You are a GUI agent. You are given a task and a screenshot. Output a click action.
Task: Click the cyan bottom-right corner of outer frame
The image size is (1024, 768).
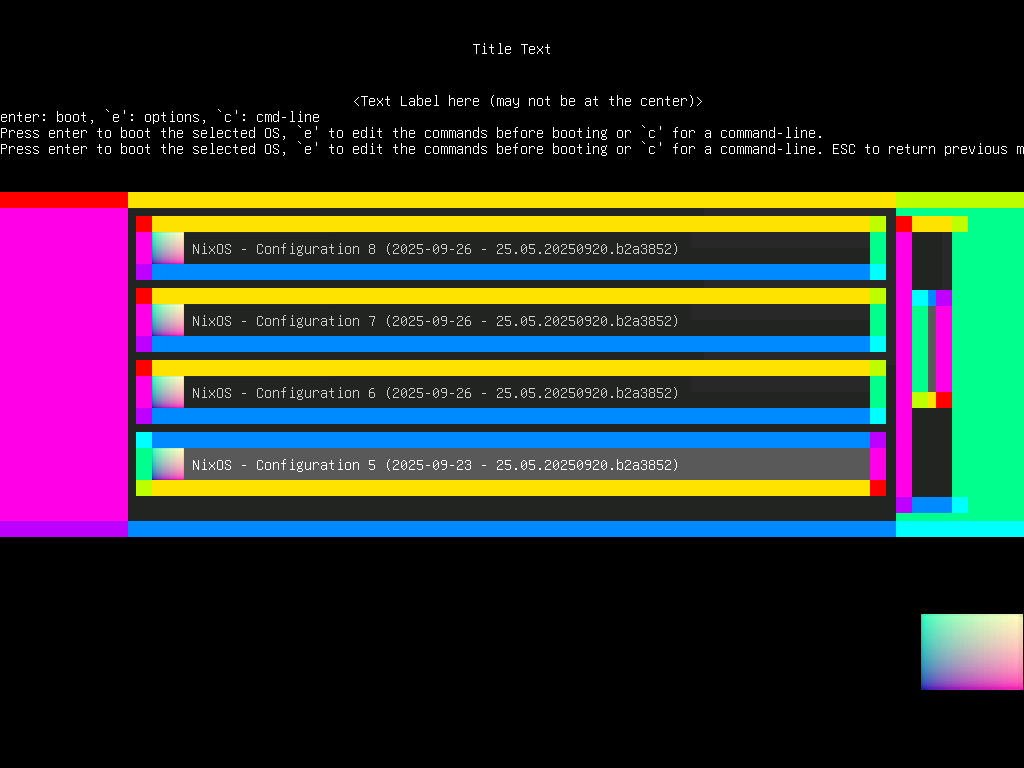(x=960, y=529)
